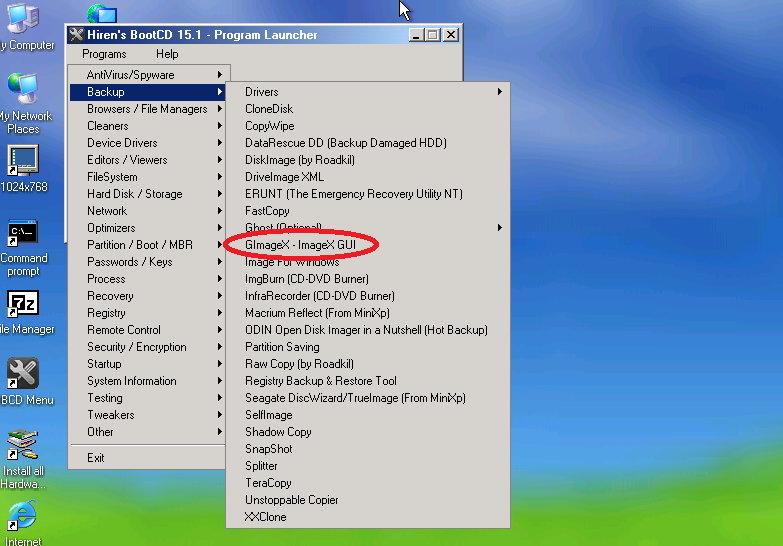Click the Hiren's BootCD title bar tools icon
The height and width of the screenshot is (546, 783).
(76, 34)
